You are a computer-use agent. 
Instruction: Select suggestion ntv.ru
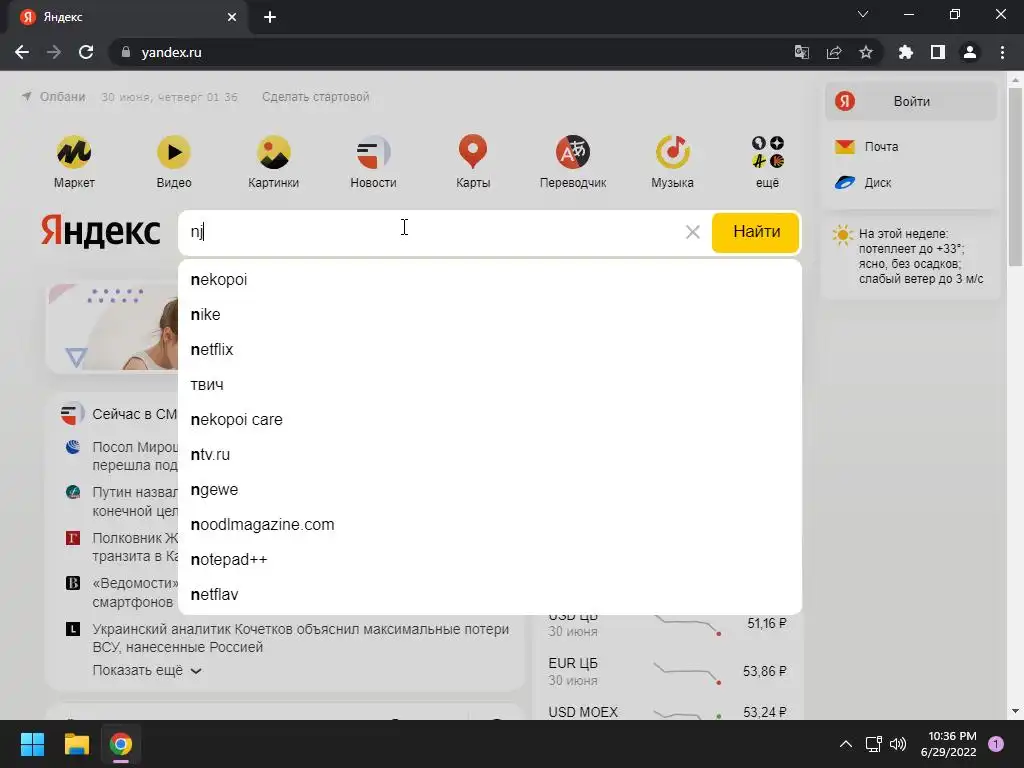point(490,455)
